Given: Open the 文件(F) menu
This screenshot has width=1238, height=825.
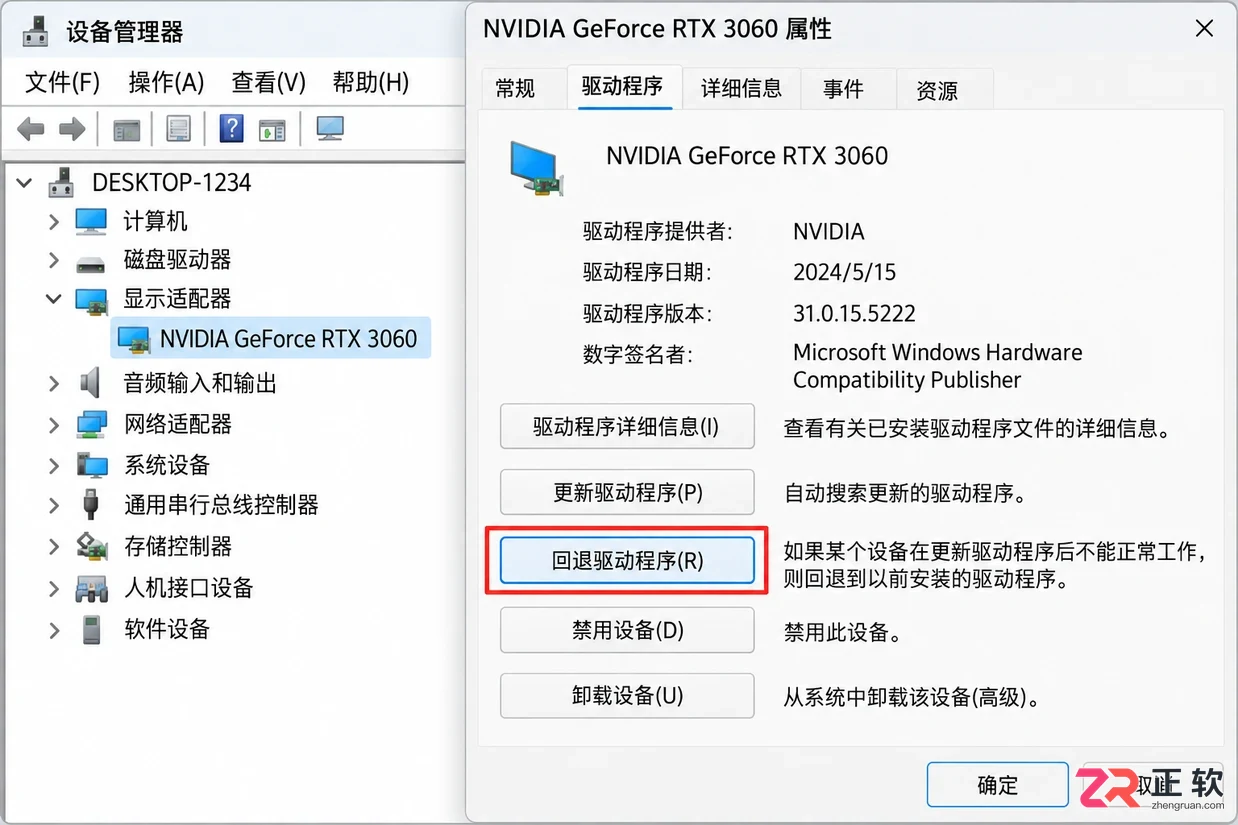Looking at the screenshot, I should [62, 82].
